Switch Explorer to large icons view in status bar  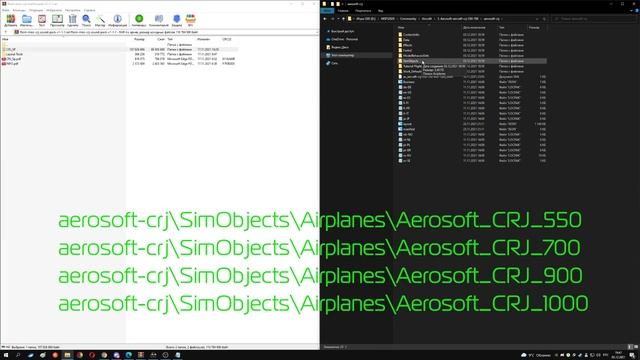tap(636, 347)
